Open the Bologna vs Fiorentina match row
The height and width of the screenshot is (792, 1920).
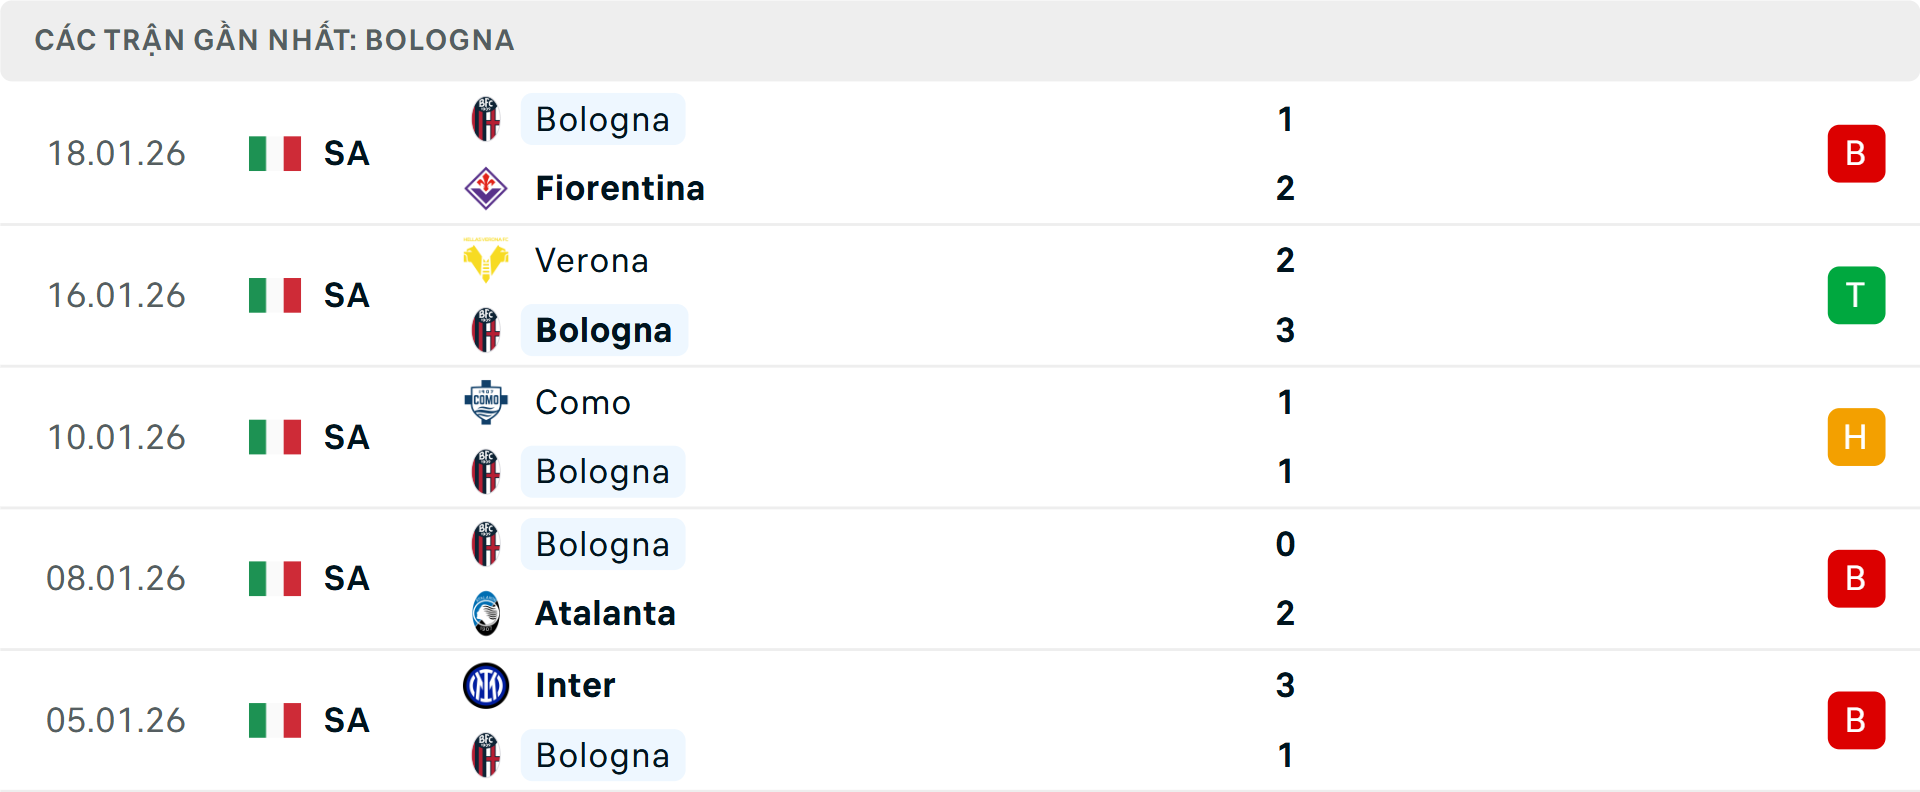[960, 153]
